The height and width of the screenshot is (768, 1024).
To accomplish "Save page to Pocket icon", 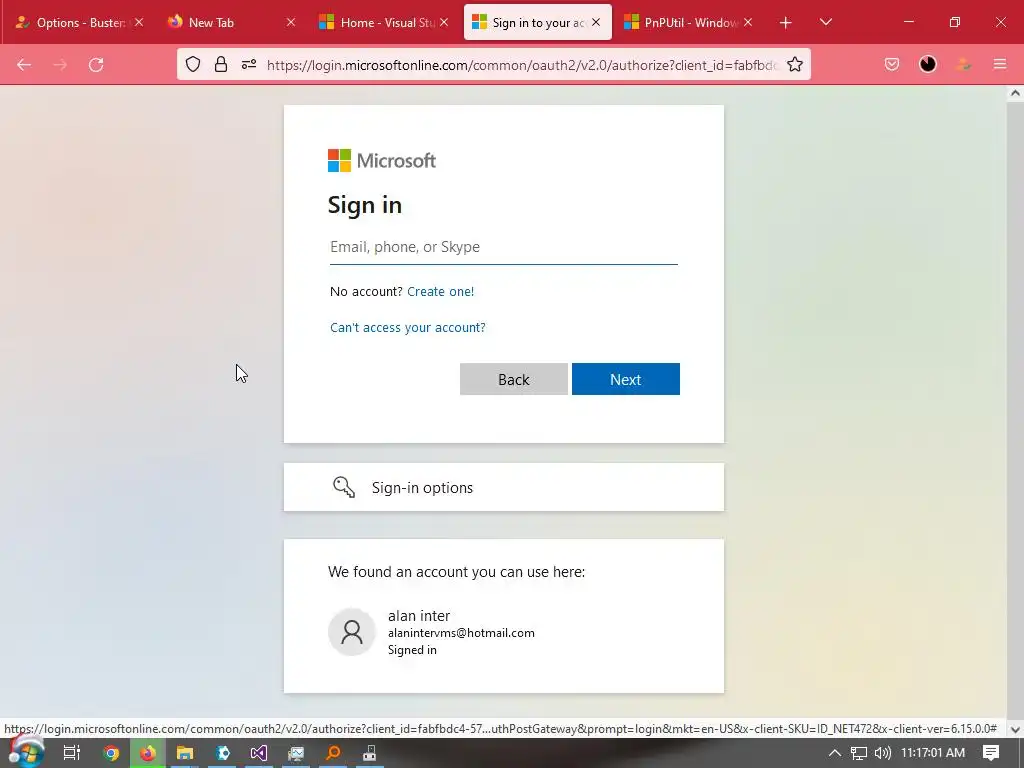I will [891, 64].
